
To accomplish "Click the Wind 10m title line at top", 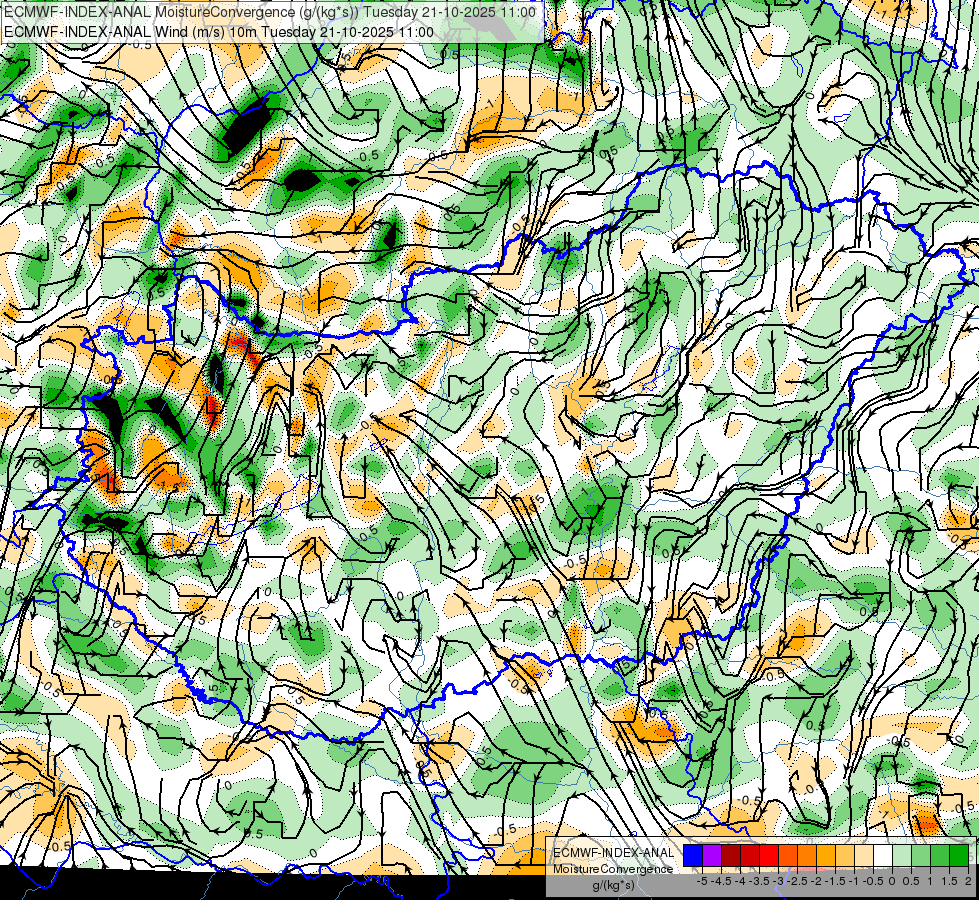I will tap(219, 32).
